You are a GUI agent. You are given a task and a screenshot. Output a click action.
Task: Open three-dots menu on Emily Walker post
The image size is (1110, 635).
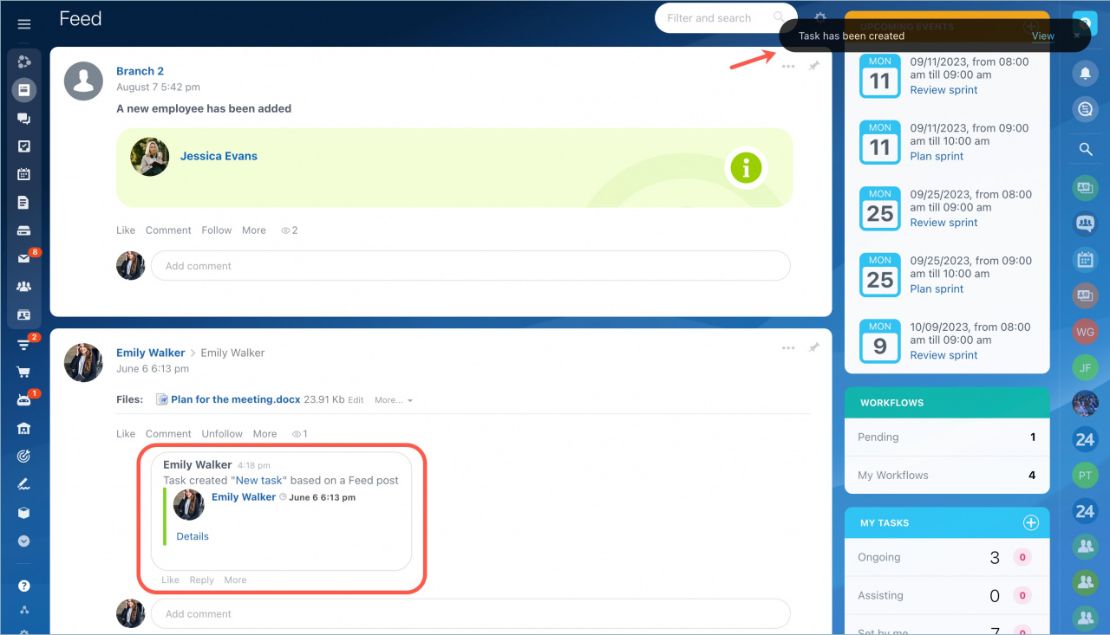click(788, 348)
